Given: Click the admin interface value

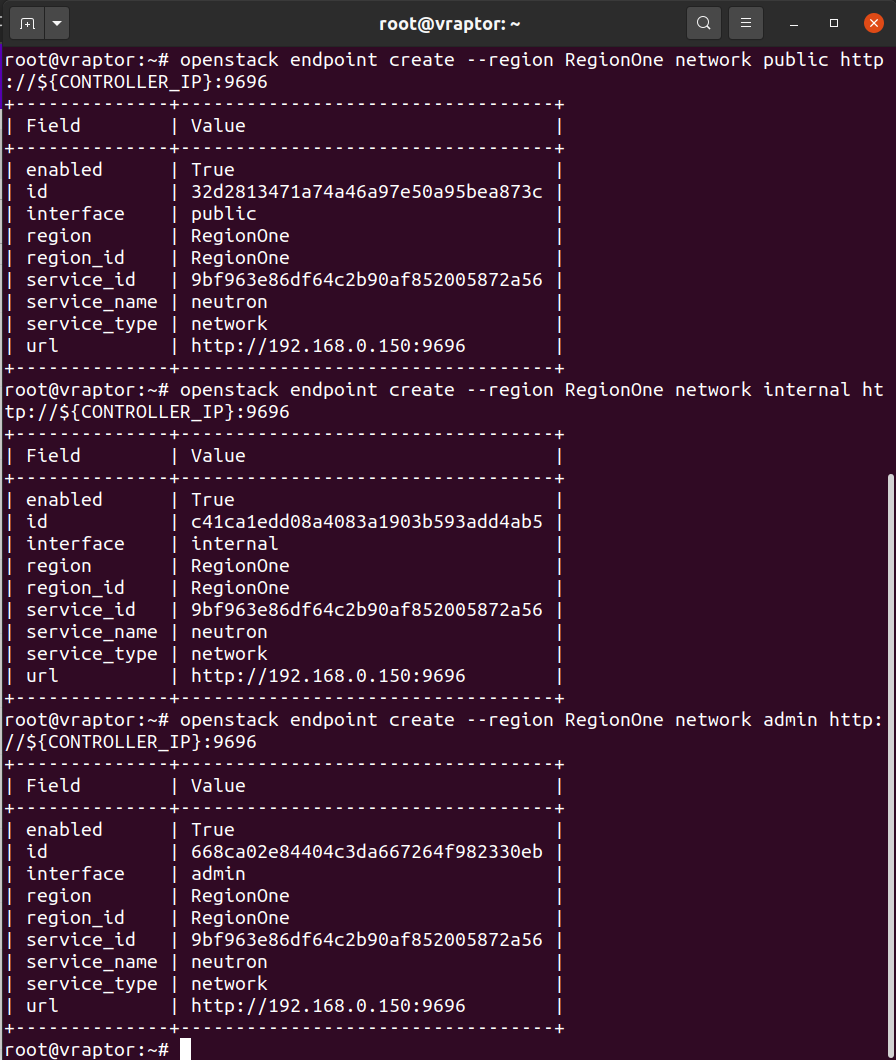Looking at the screenshot, I should pos(218,873).
